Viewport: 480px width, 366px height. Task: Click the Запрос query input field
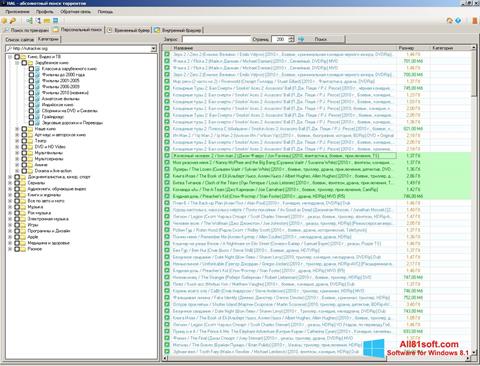tap(216, 39)
